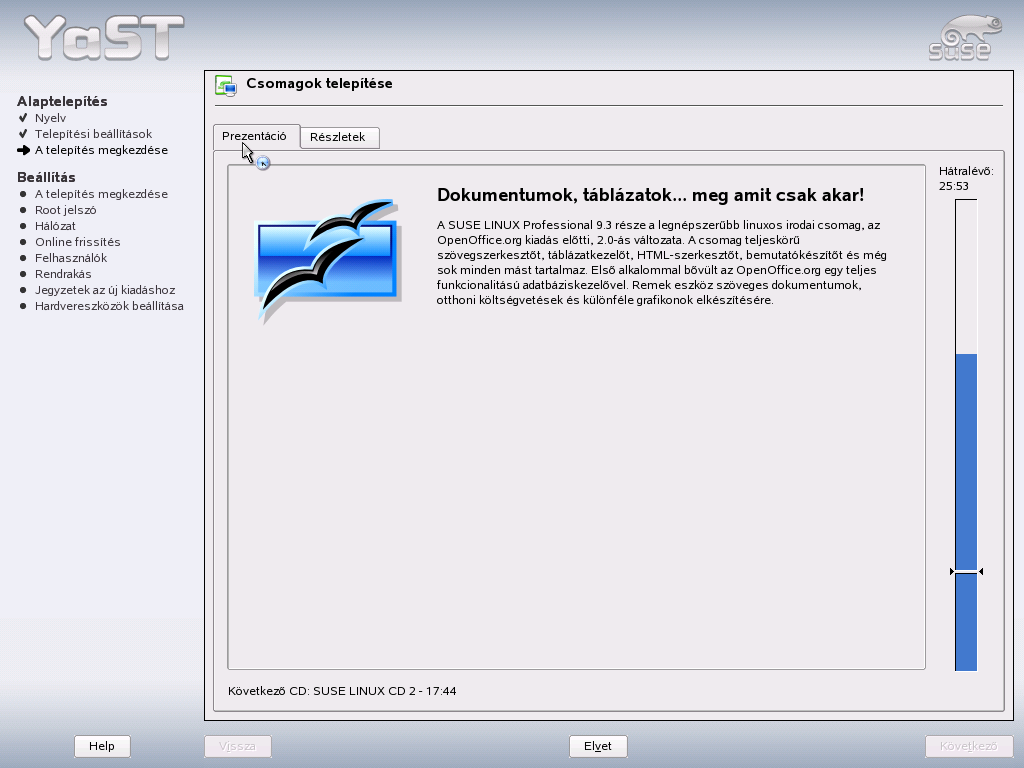Click the Hátralévő remaining time label
The image size is (1024, 768).
(966, 171)
